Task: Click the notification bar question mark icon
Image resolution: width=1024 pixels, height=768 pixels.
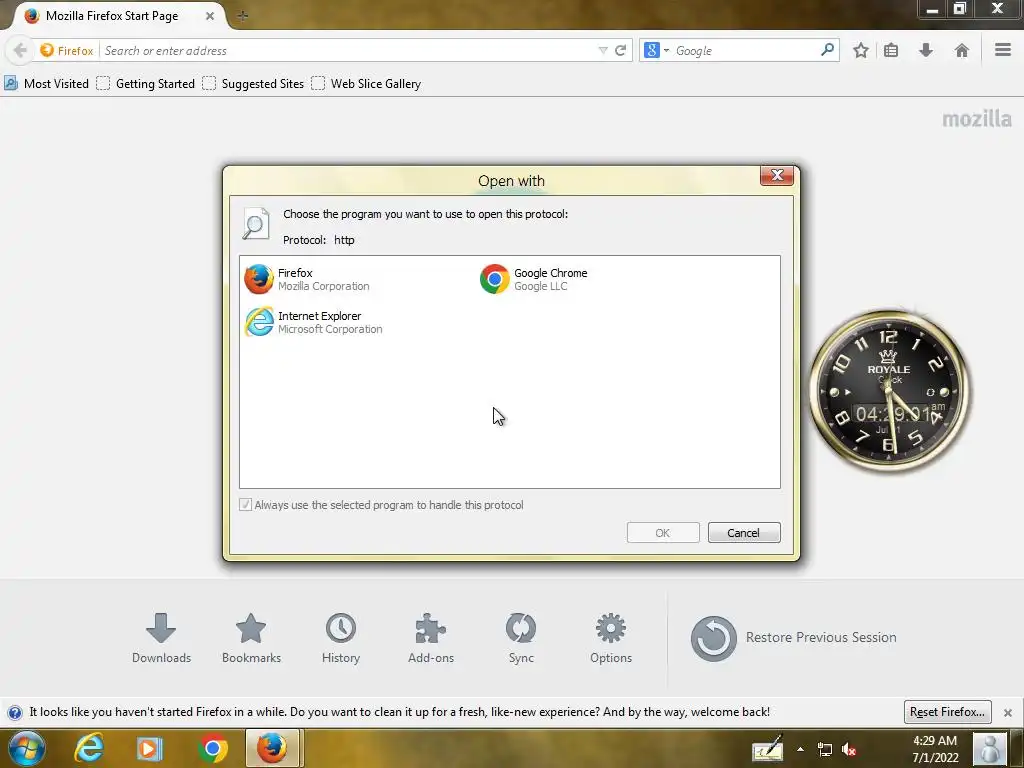Action: 14,712
